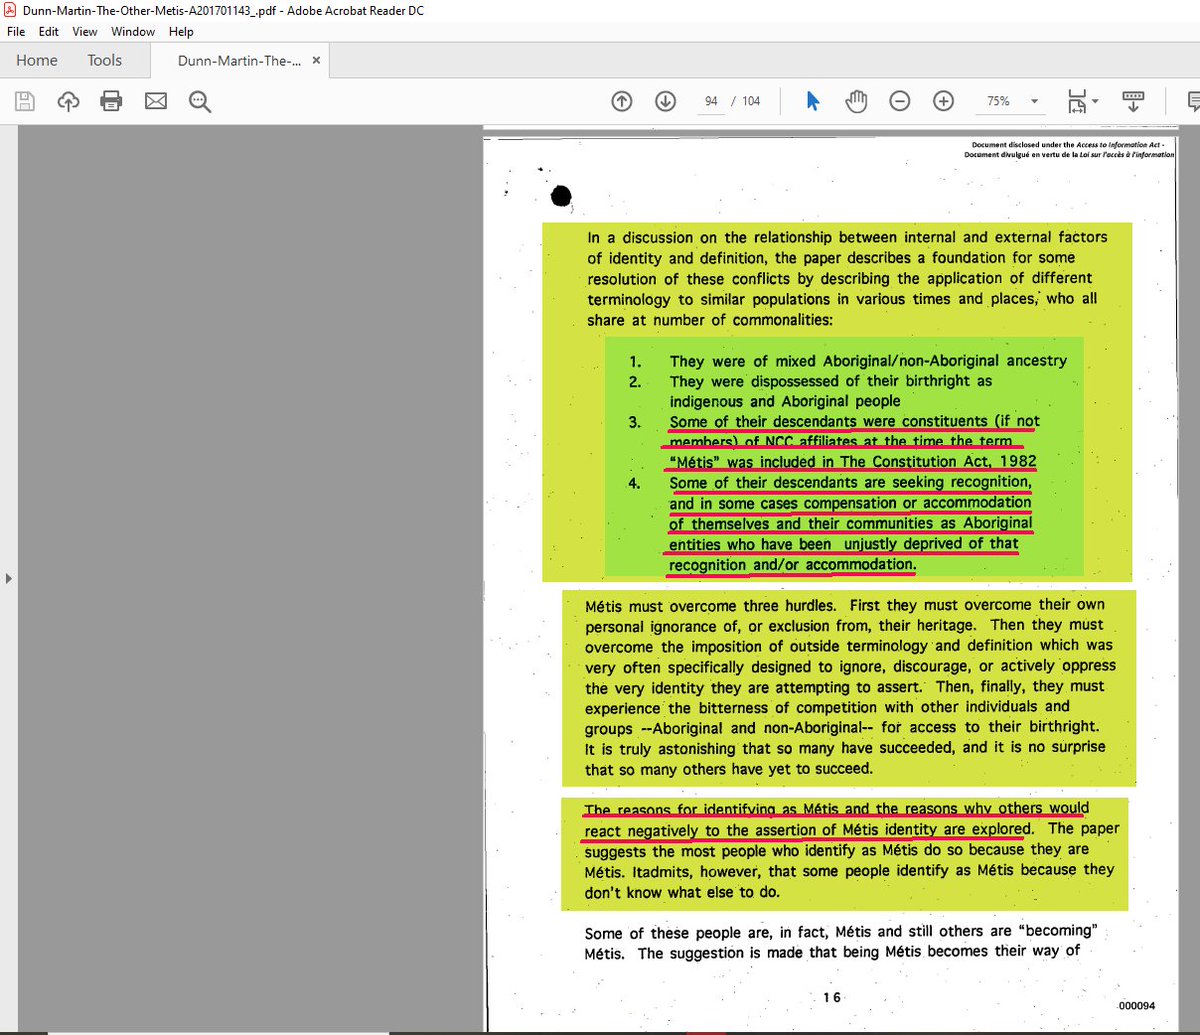
Task: Switch to the Home tab
Action: (37, 60)
